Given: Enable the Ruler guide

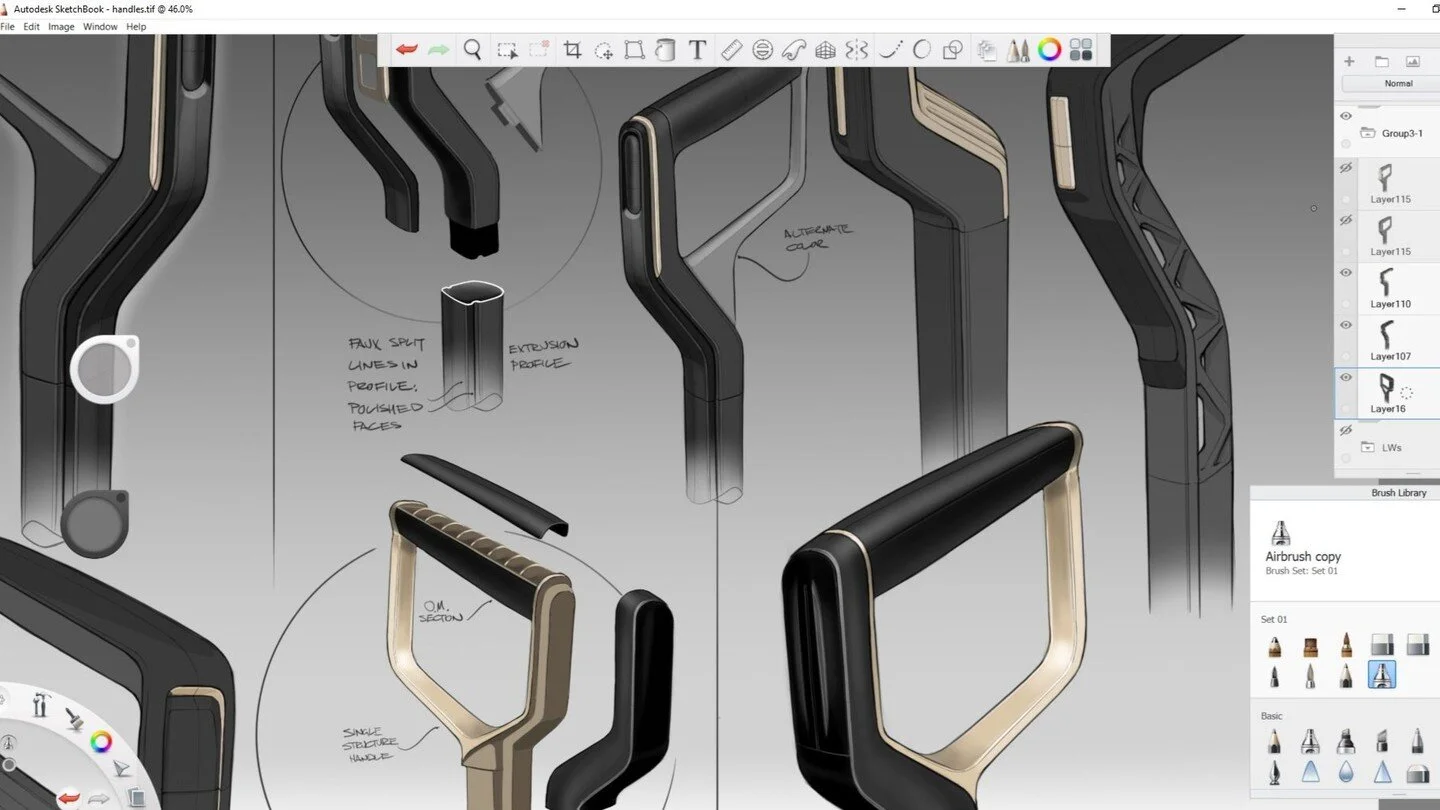Looking at the screenshot, I should (731, 50).
